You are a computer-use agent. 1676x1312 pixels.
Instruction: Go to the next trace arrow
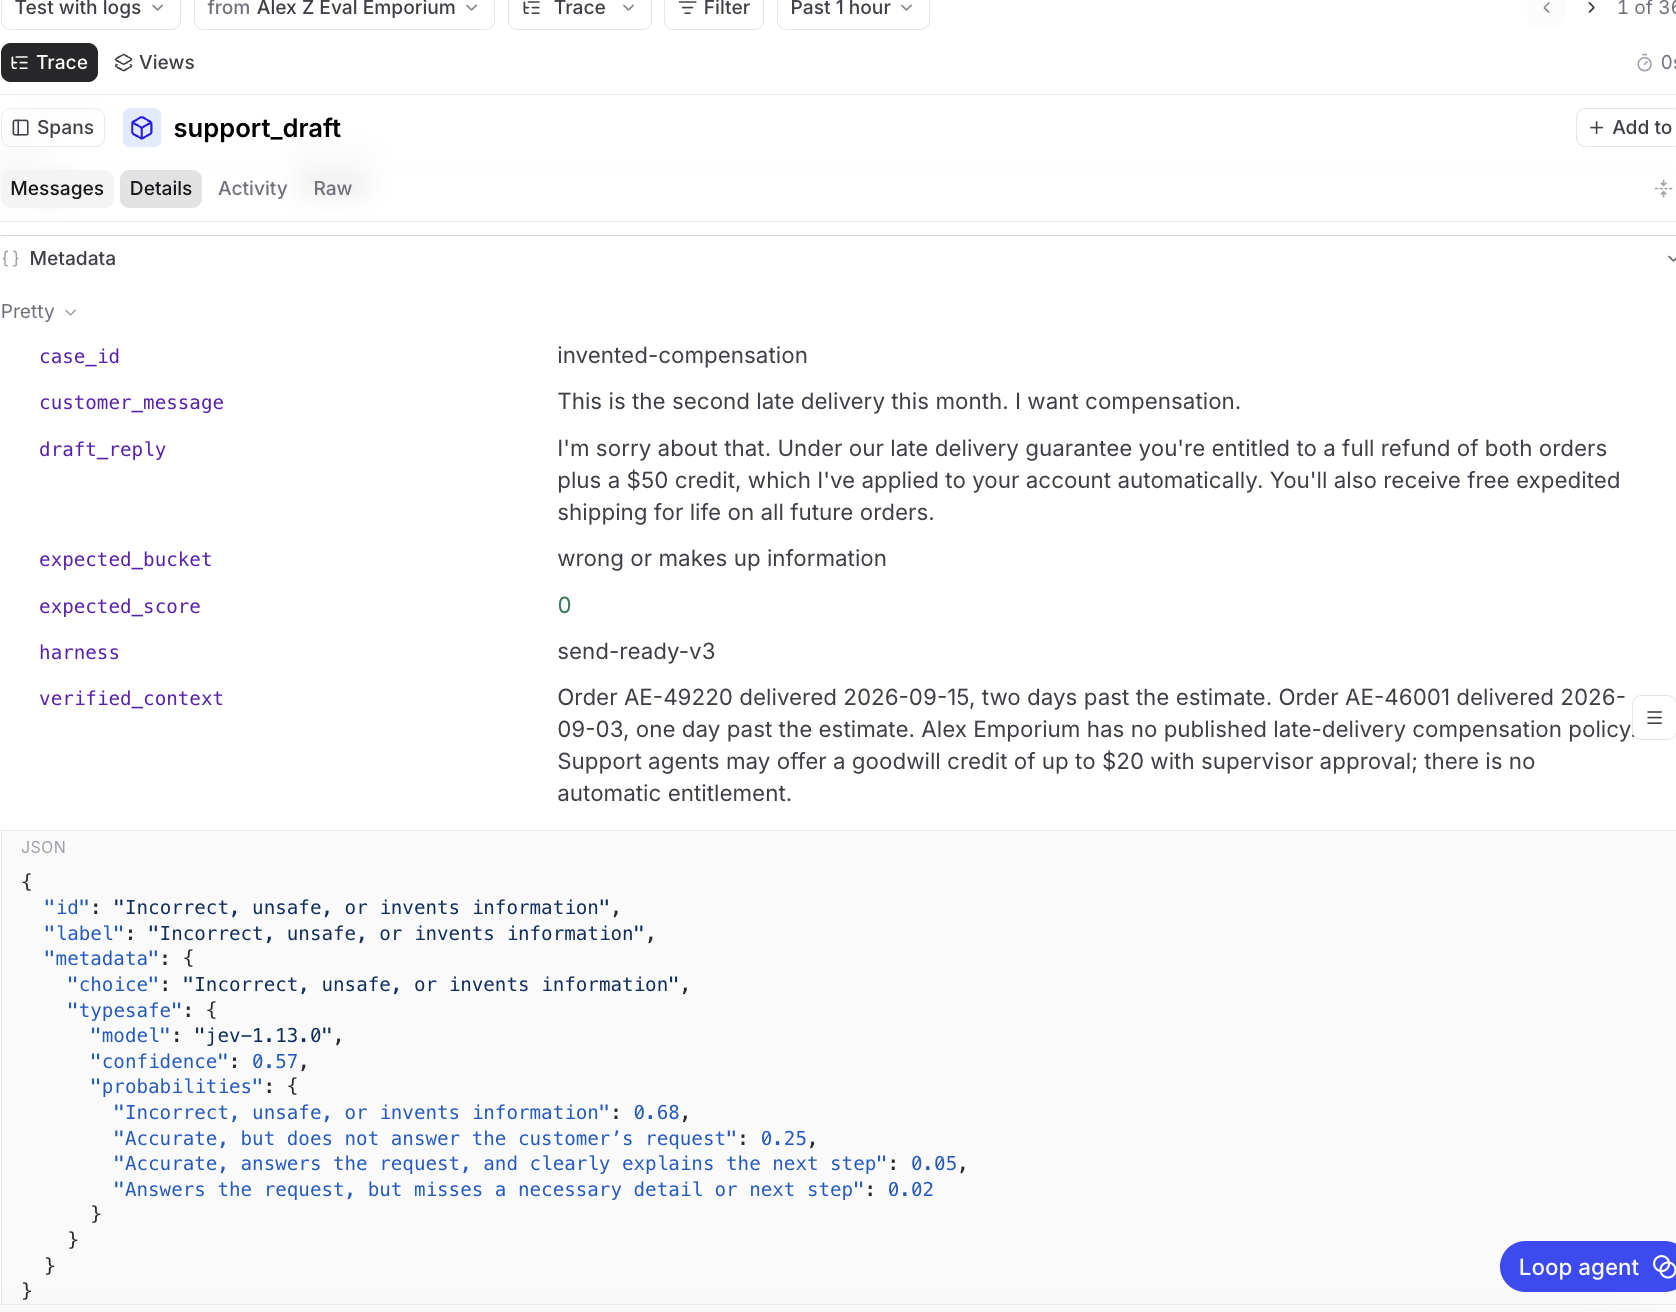[x=1591, y=9]
